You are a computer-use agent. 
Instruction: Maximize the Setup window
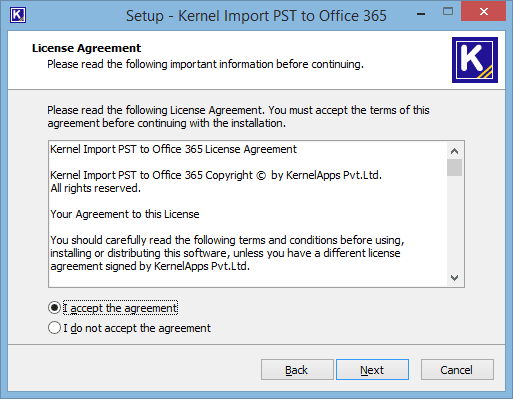click(448, 12)
